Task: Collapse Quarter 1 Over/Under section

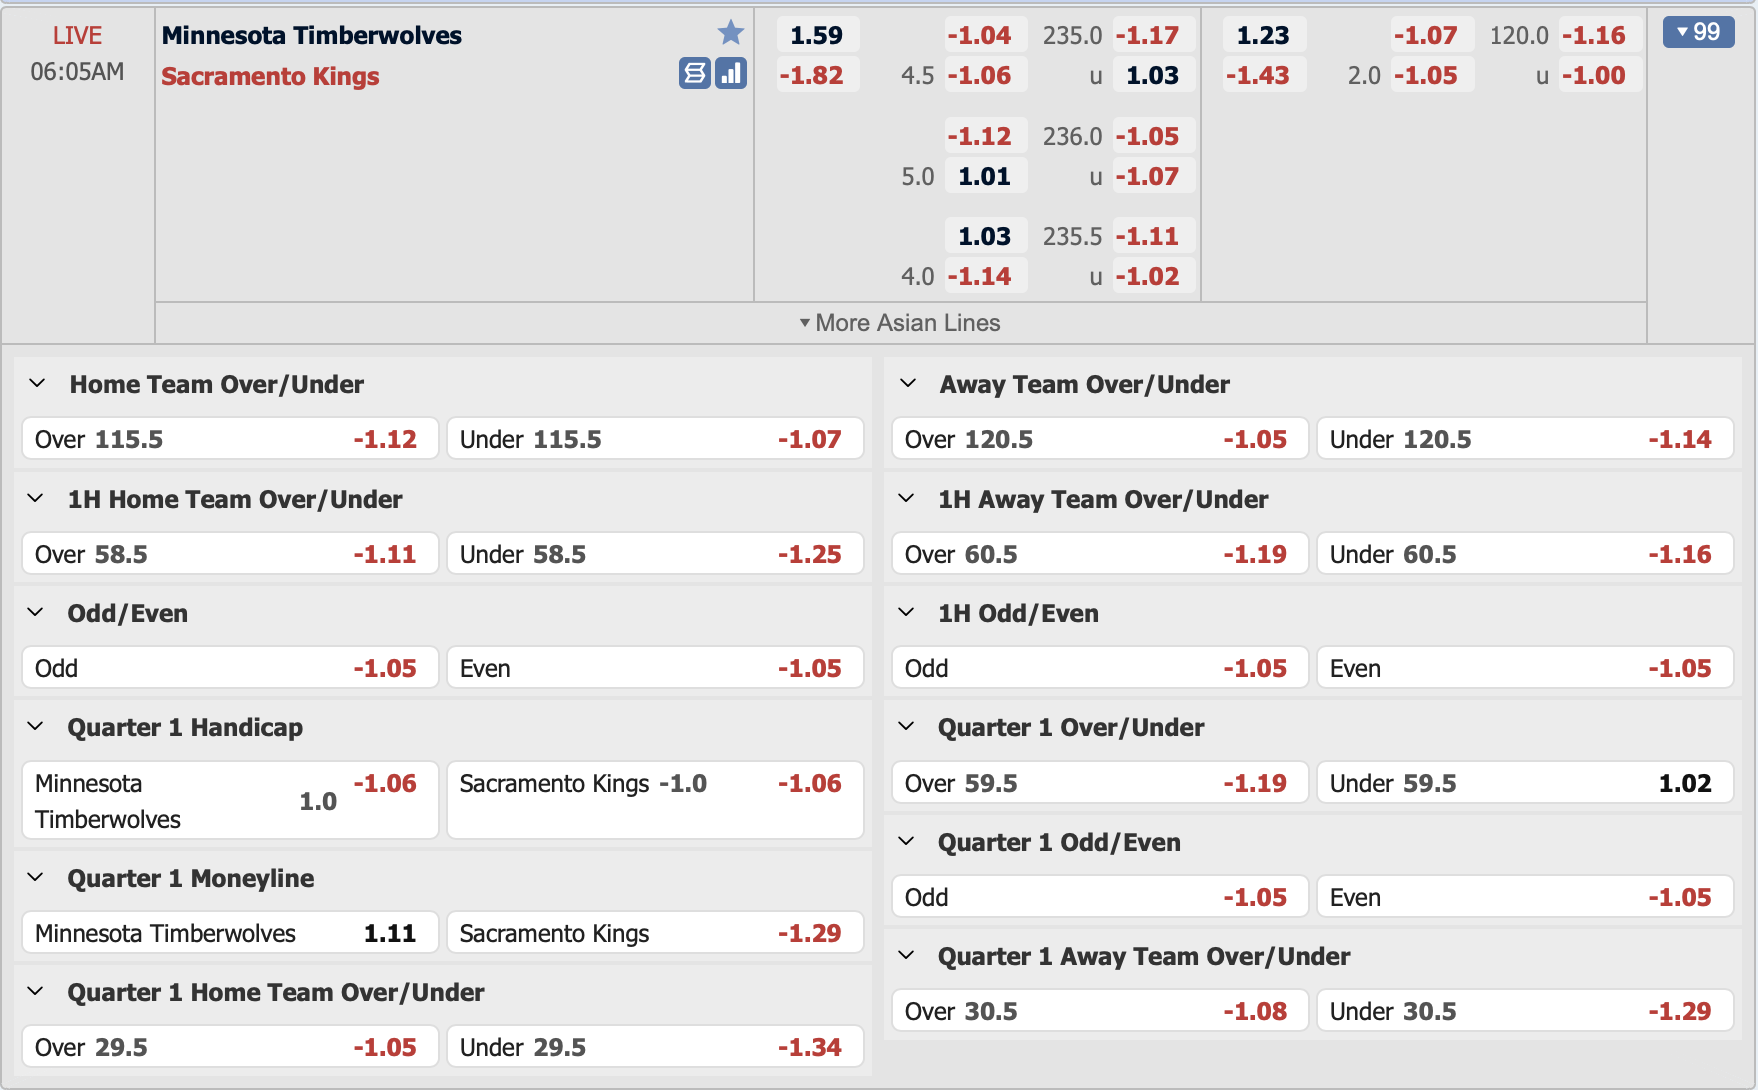Action: pos(907,727)
